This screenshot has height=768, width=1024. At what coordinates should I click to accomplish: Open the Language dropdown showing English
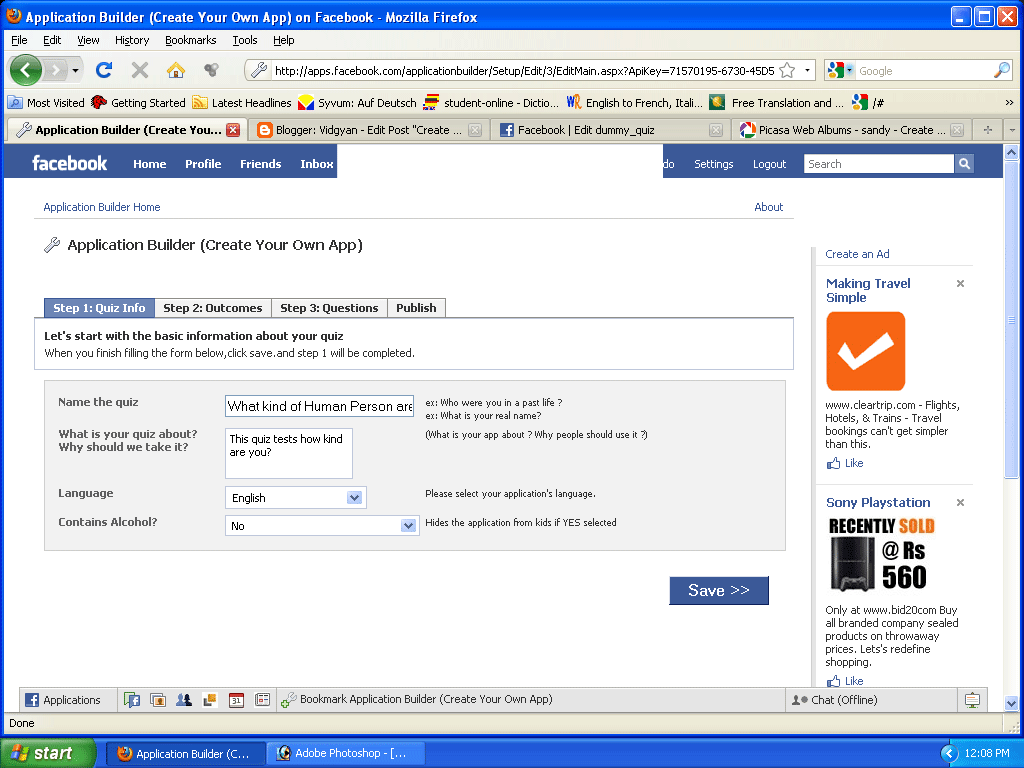pos(296,498)
